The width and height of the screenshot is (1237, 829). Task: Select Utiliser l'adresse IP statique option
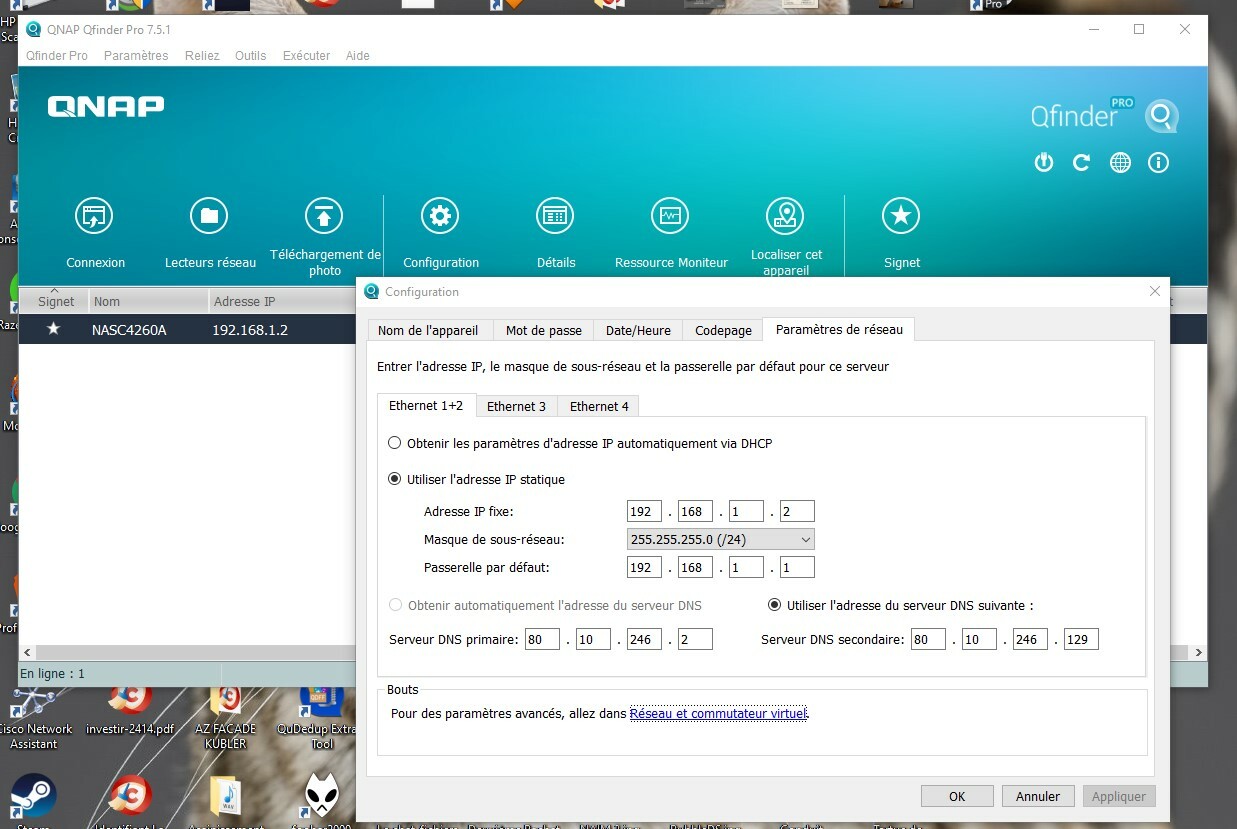point(395,479)
